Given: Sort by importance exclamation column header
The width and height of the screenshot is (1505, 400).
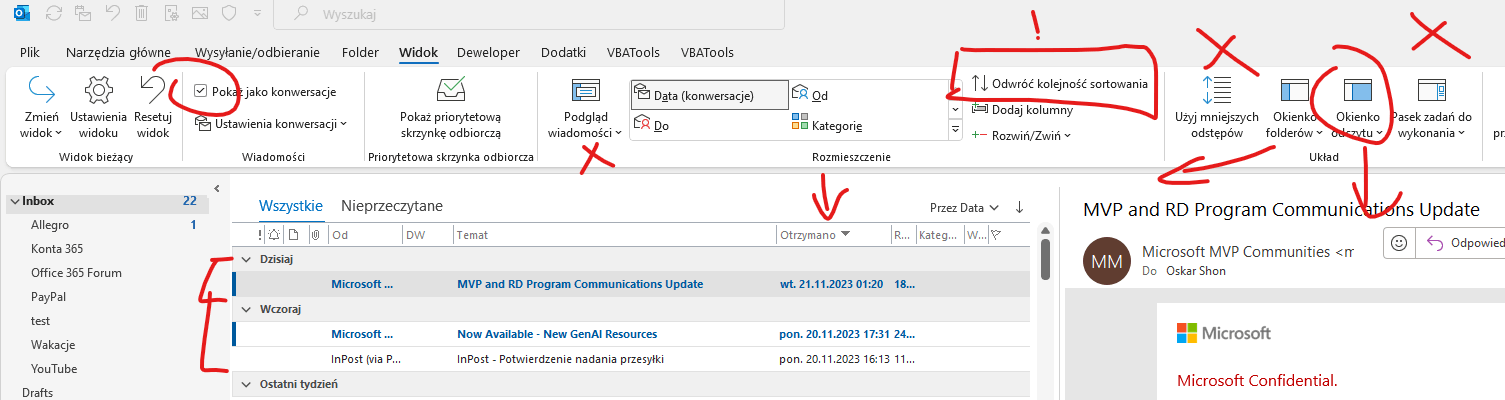Looking at the screenshot, I should [261, 235].
